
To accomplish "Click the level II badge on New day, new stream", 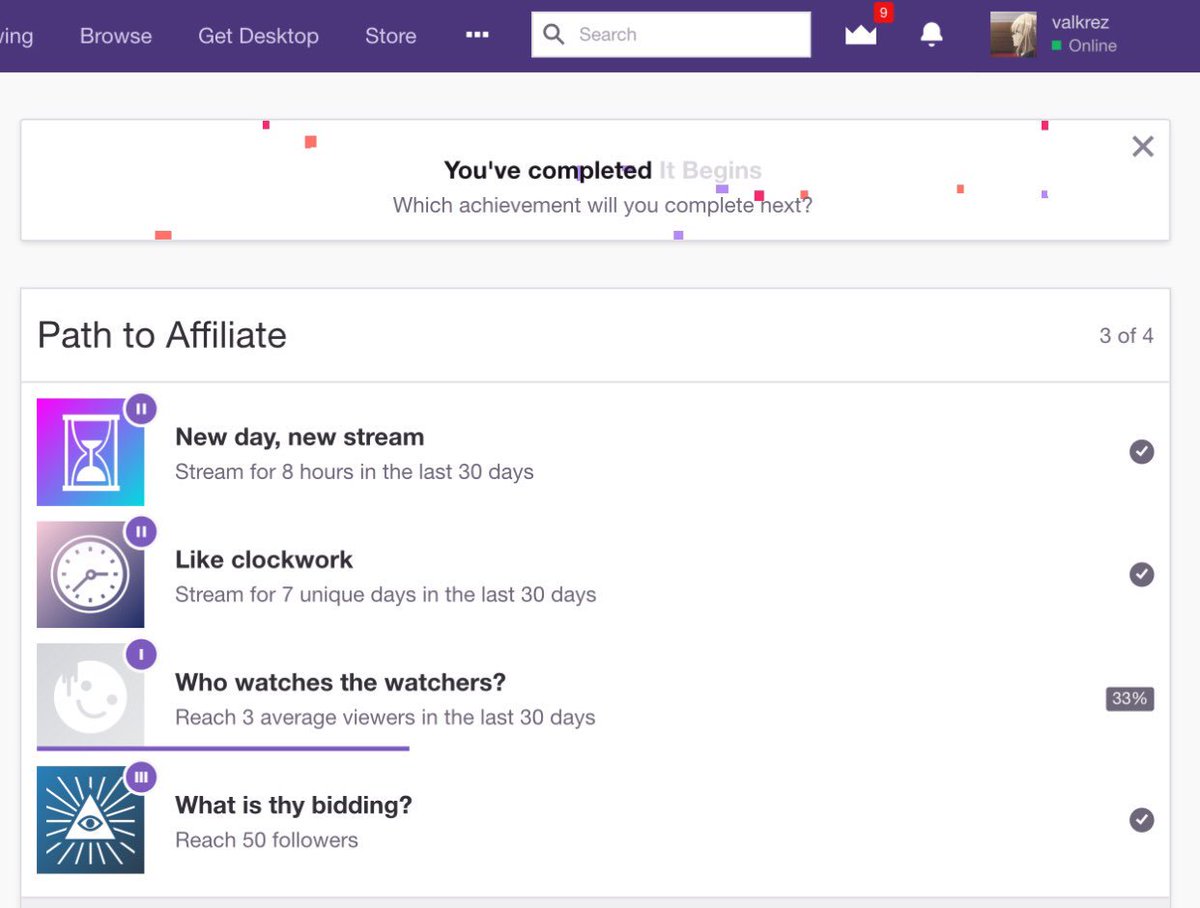I will pos(141,408).
